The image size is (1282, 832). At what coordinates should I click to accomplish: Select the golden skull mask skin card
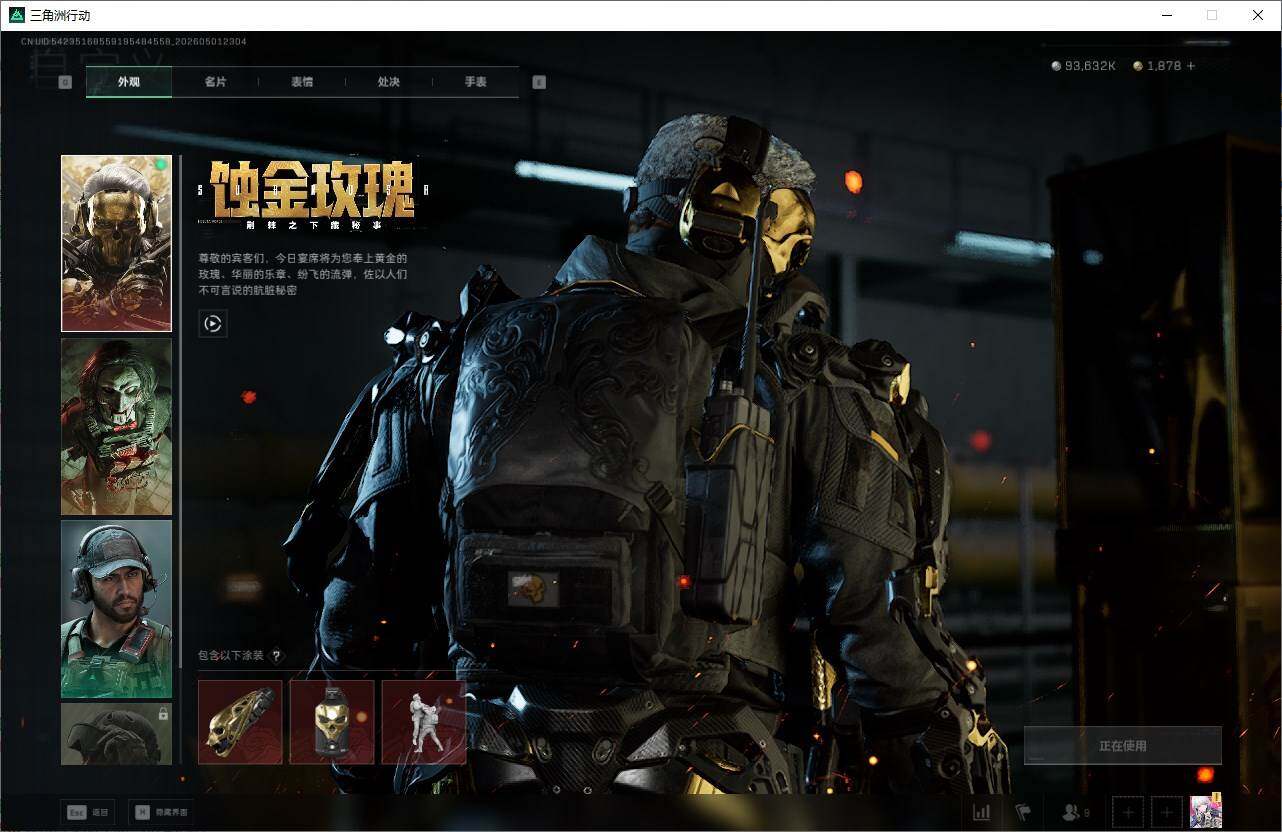[x=116, y=243]
